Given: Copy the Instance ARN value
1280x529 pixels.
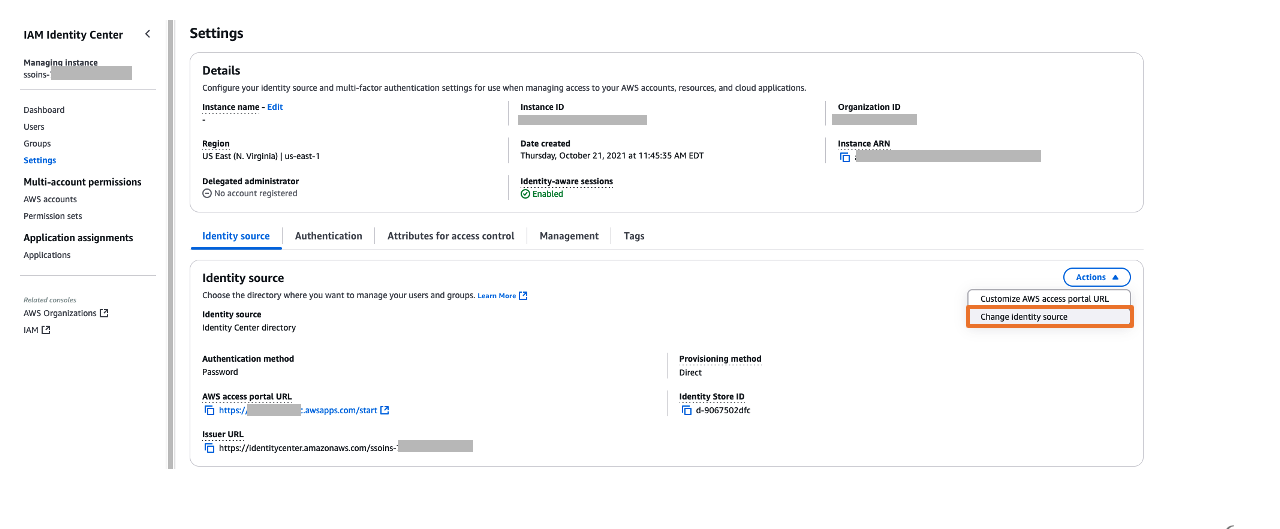Looking at the screenshot, I should pos(845,157).
